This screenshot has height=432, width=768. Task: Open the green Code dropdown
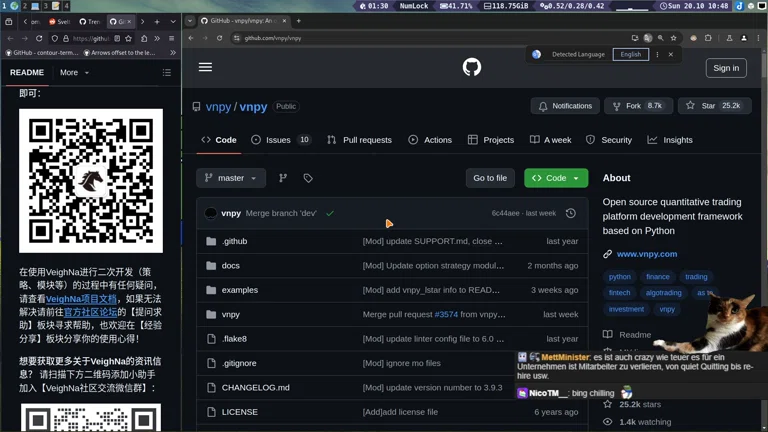556,178
